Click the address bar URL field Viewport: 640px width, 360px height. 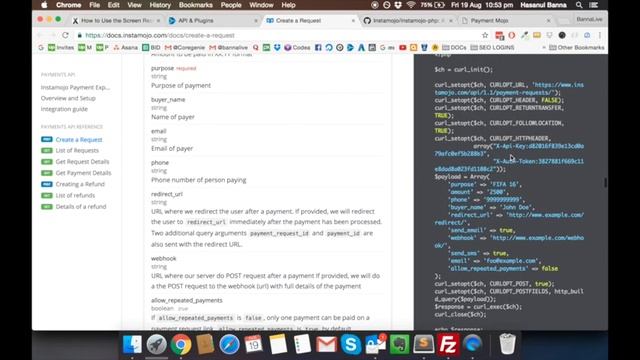click(x=278, y=35)
